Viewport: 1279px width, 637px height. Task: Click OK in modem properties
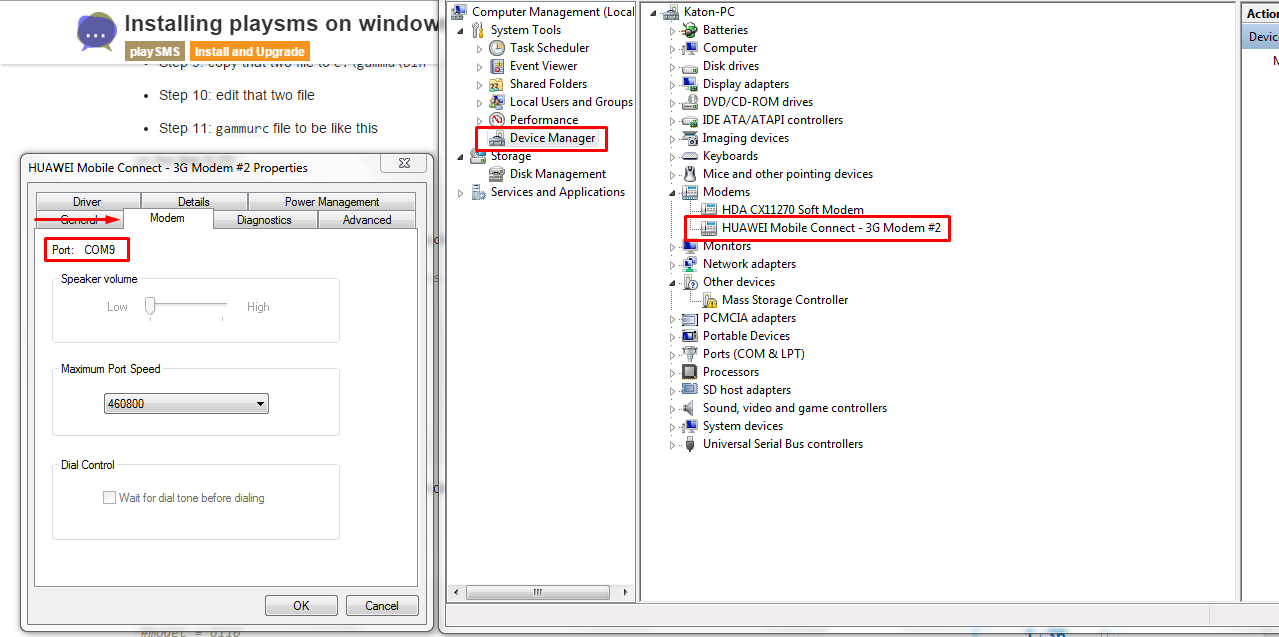point(301,605)
